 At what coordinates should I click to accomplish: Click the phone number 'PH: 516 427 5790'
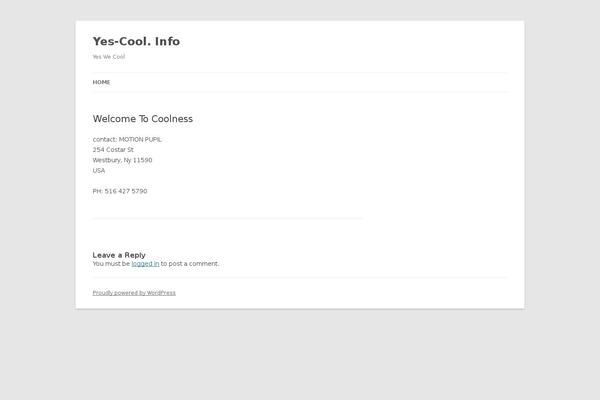point(120,191)
